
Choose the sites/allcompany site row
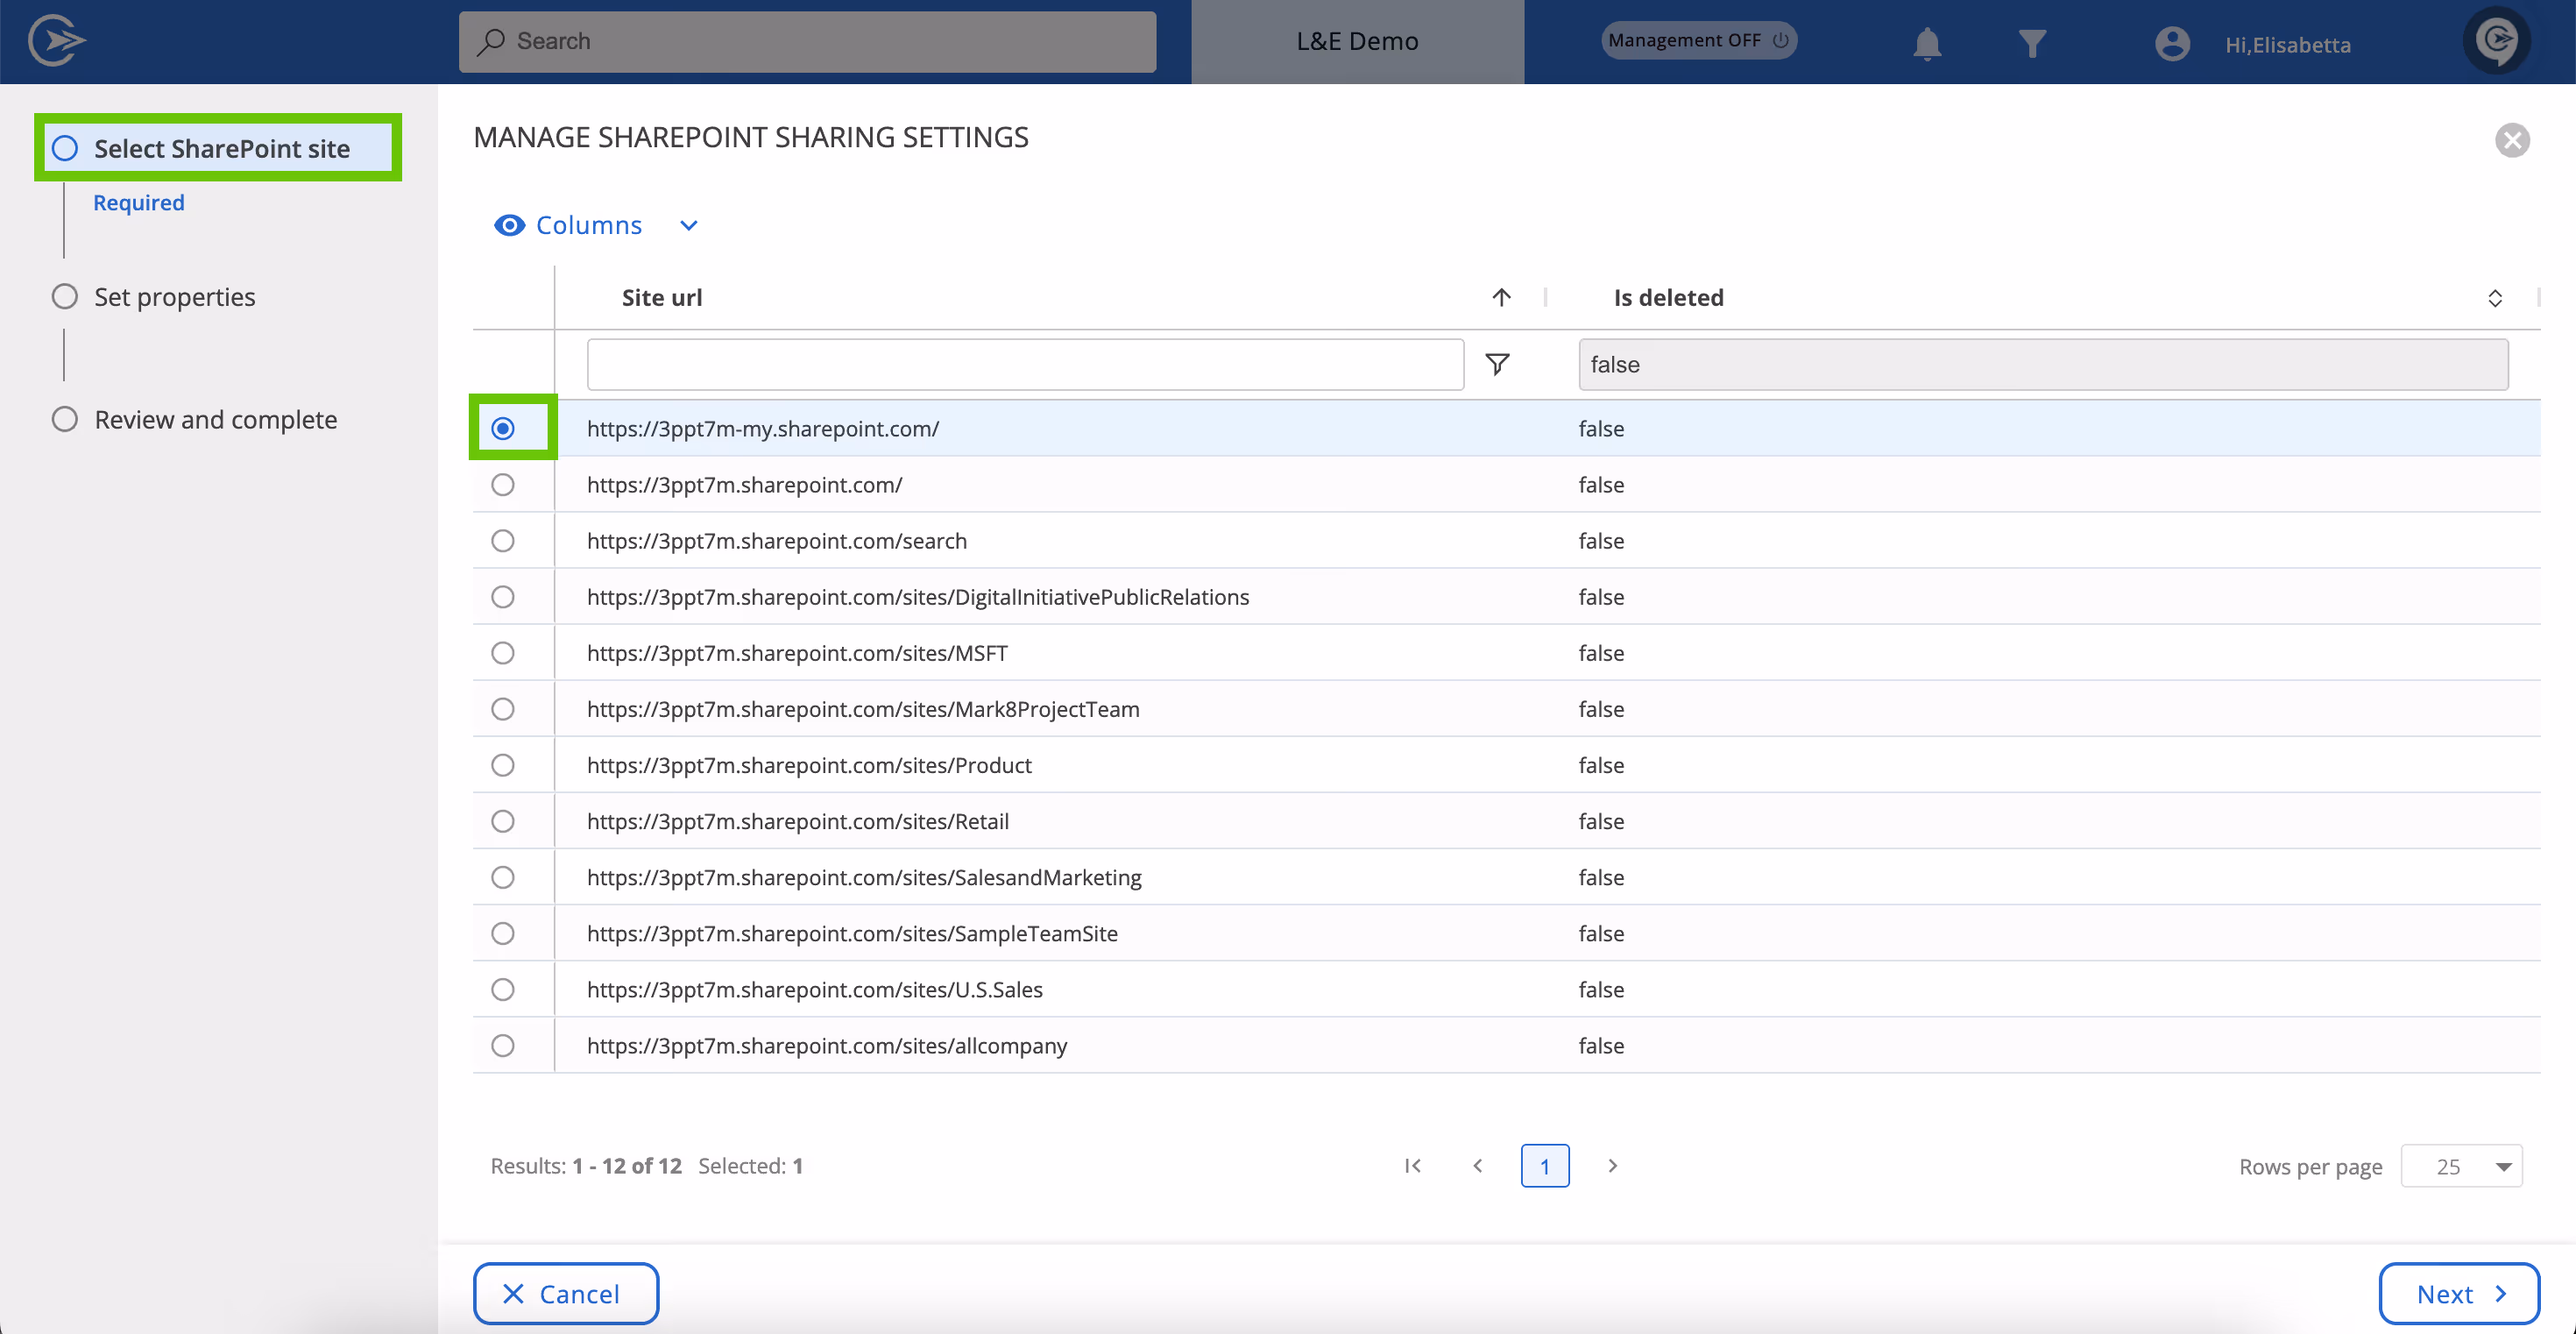pos(503,1045)
